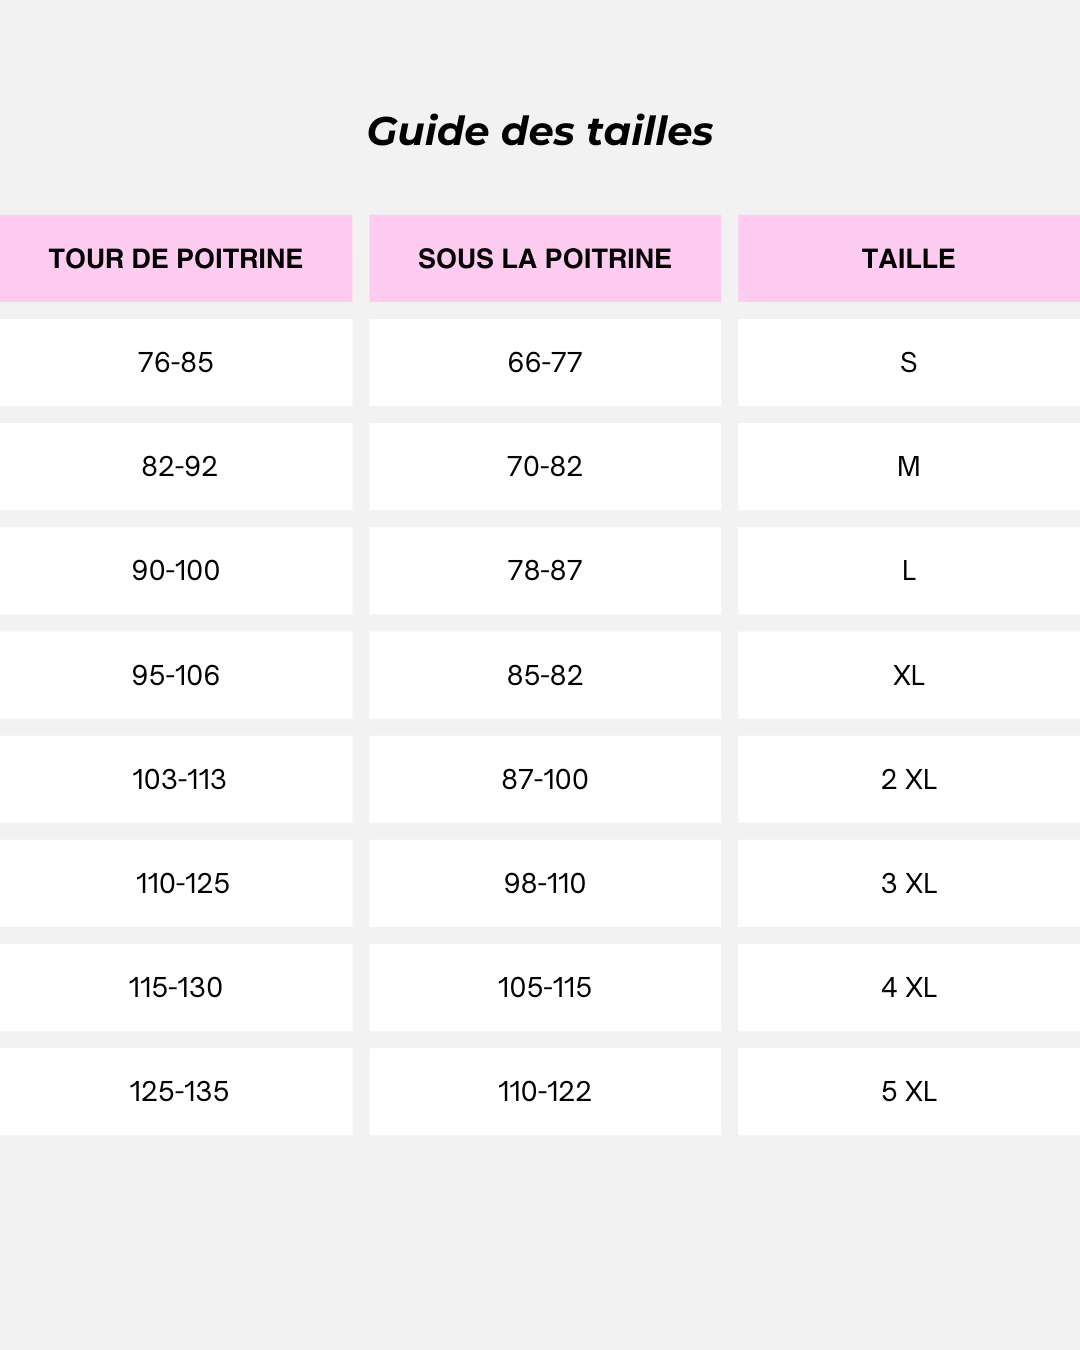
Task: Click the 98-110 under-bust cell
Action: (x=545, y=883)
